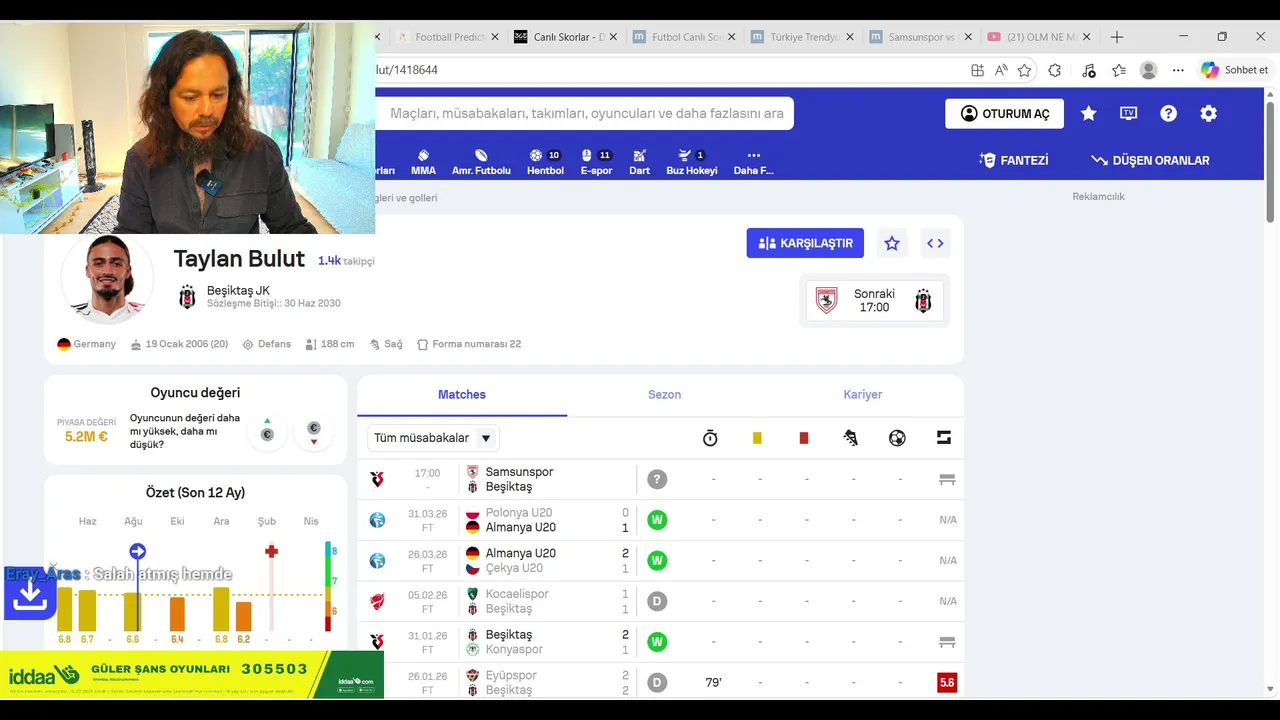The image size is (1280, 720).
Task: Follow Taylan Bulut with star button
Action: point(892,243)
